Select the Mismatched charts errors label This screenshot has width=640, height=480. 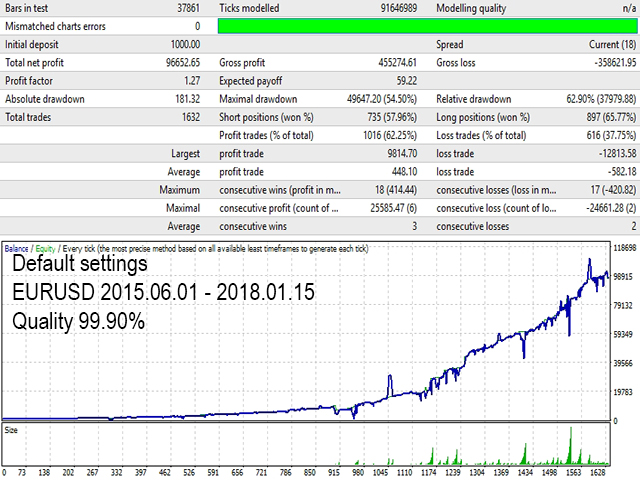click(x=55, y=27)
